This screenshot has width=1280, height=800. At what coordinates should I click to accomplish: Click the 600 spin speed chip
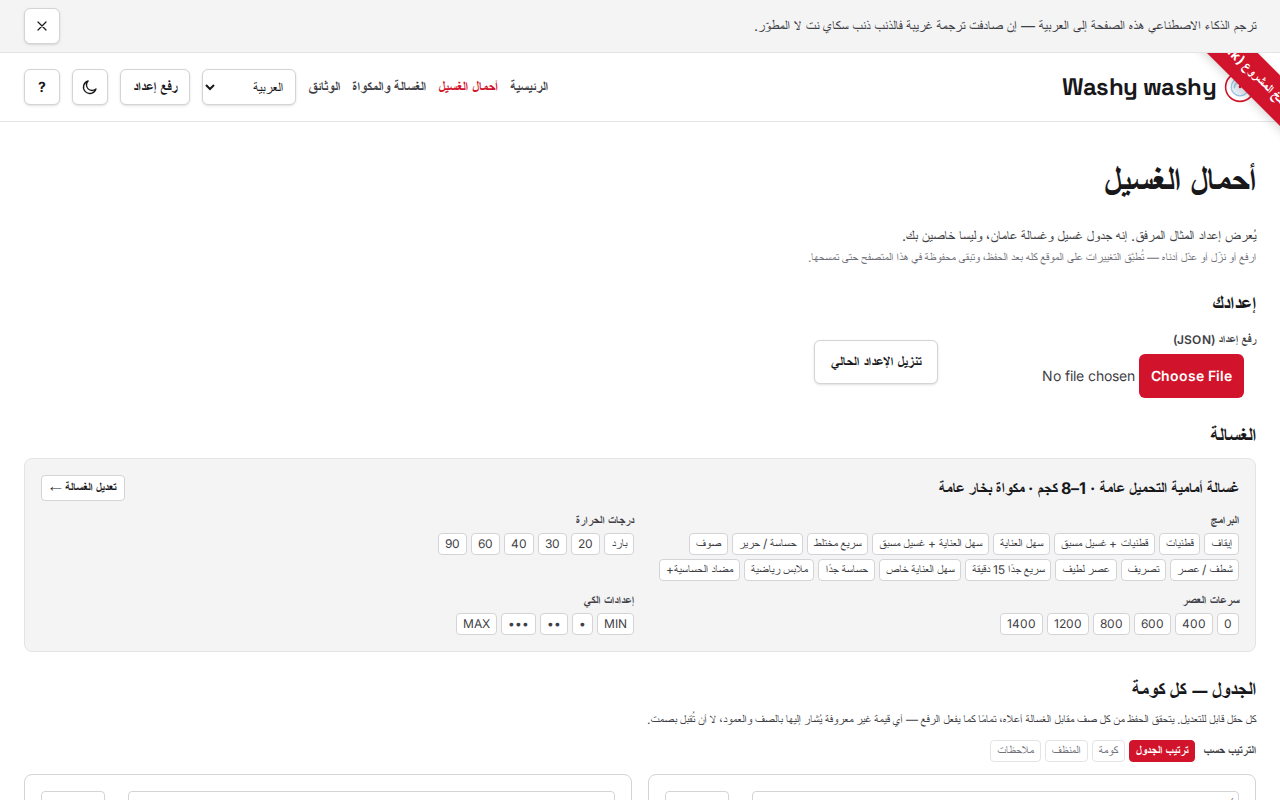[1152, 624]
